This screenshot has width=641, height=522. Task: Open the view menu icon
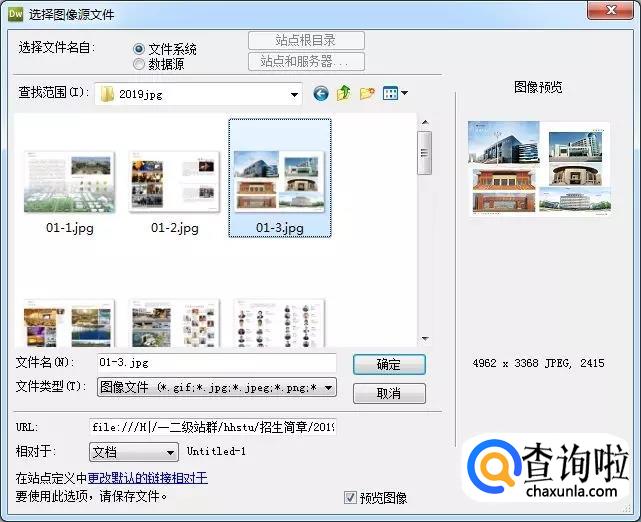395,94
